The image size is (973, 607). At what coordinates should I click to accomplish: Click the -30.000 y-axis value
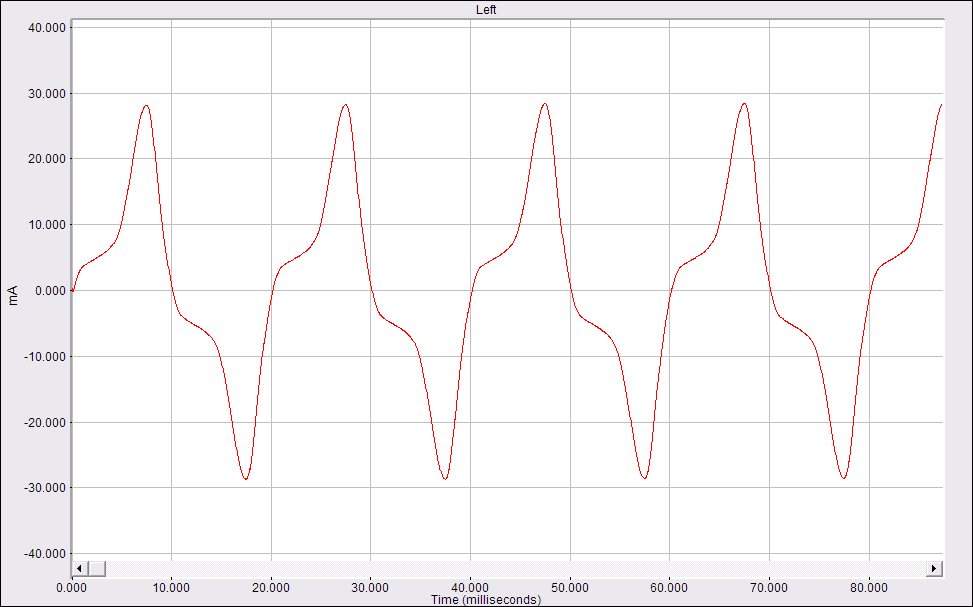(45, 488)
